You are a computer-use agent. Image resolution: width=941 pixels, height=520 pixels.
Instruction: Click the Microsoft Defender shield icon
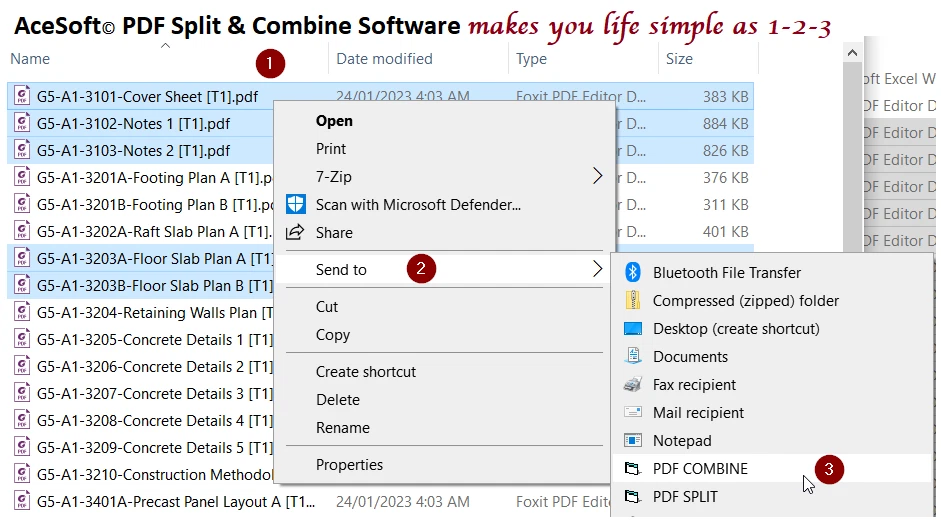[295, 204]
